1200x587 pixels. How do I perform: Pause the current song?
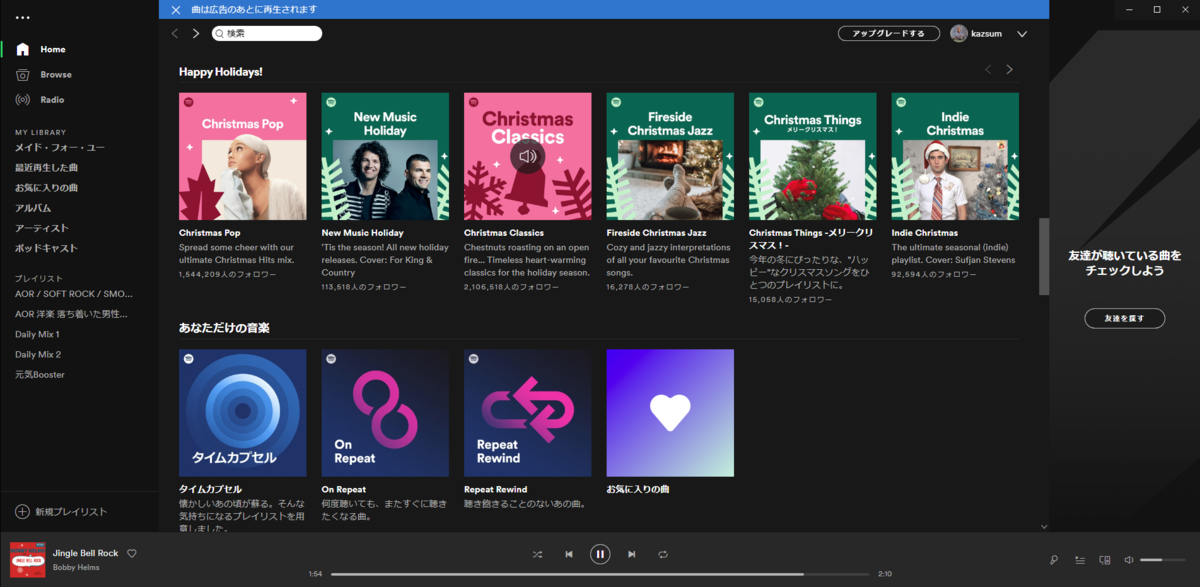pyautogui.click(x=600, y=554)
